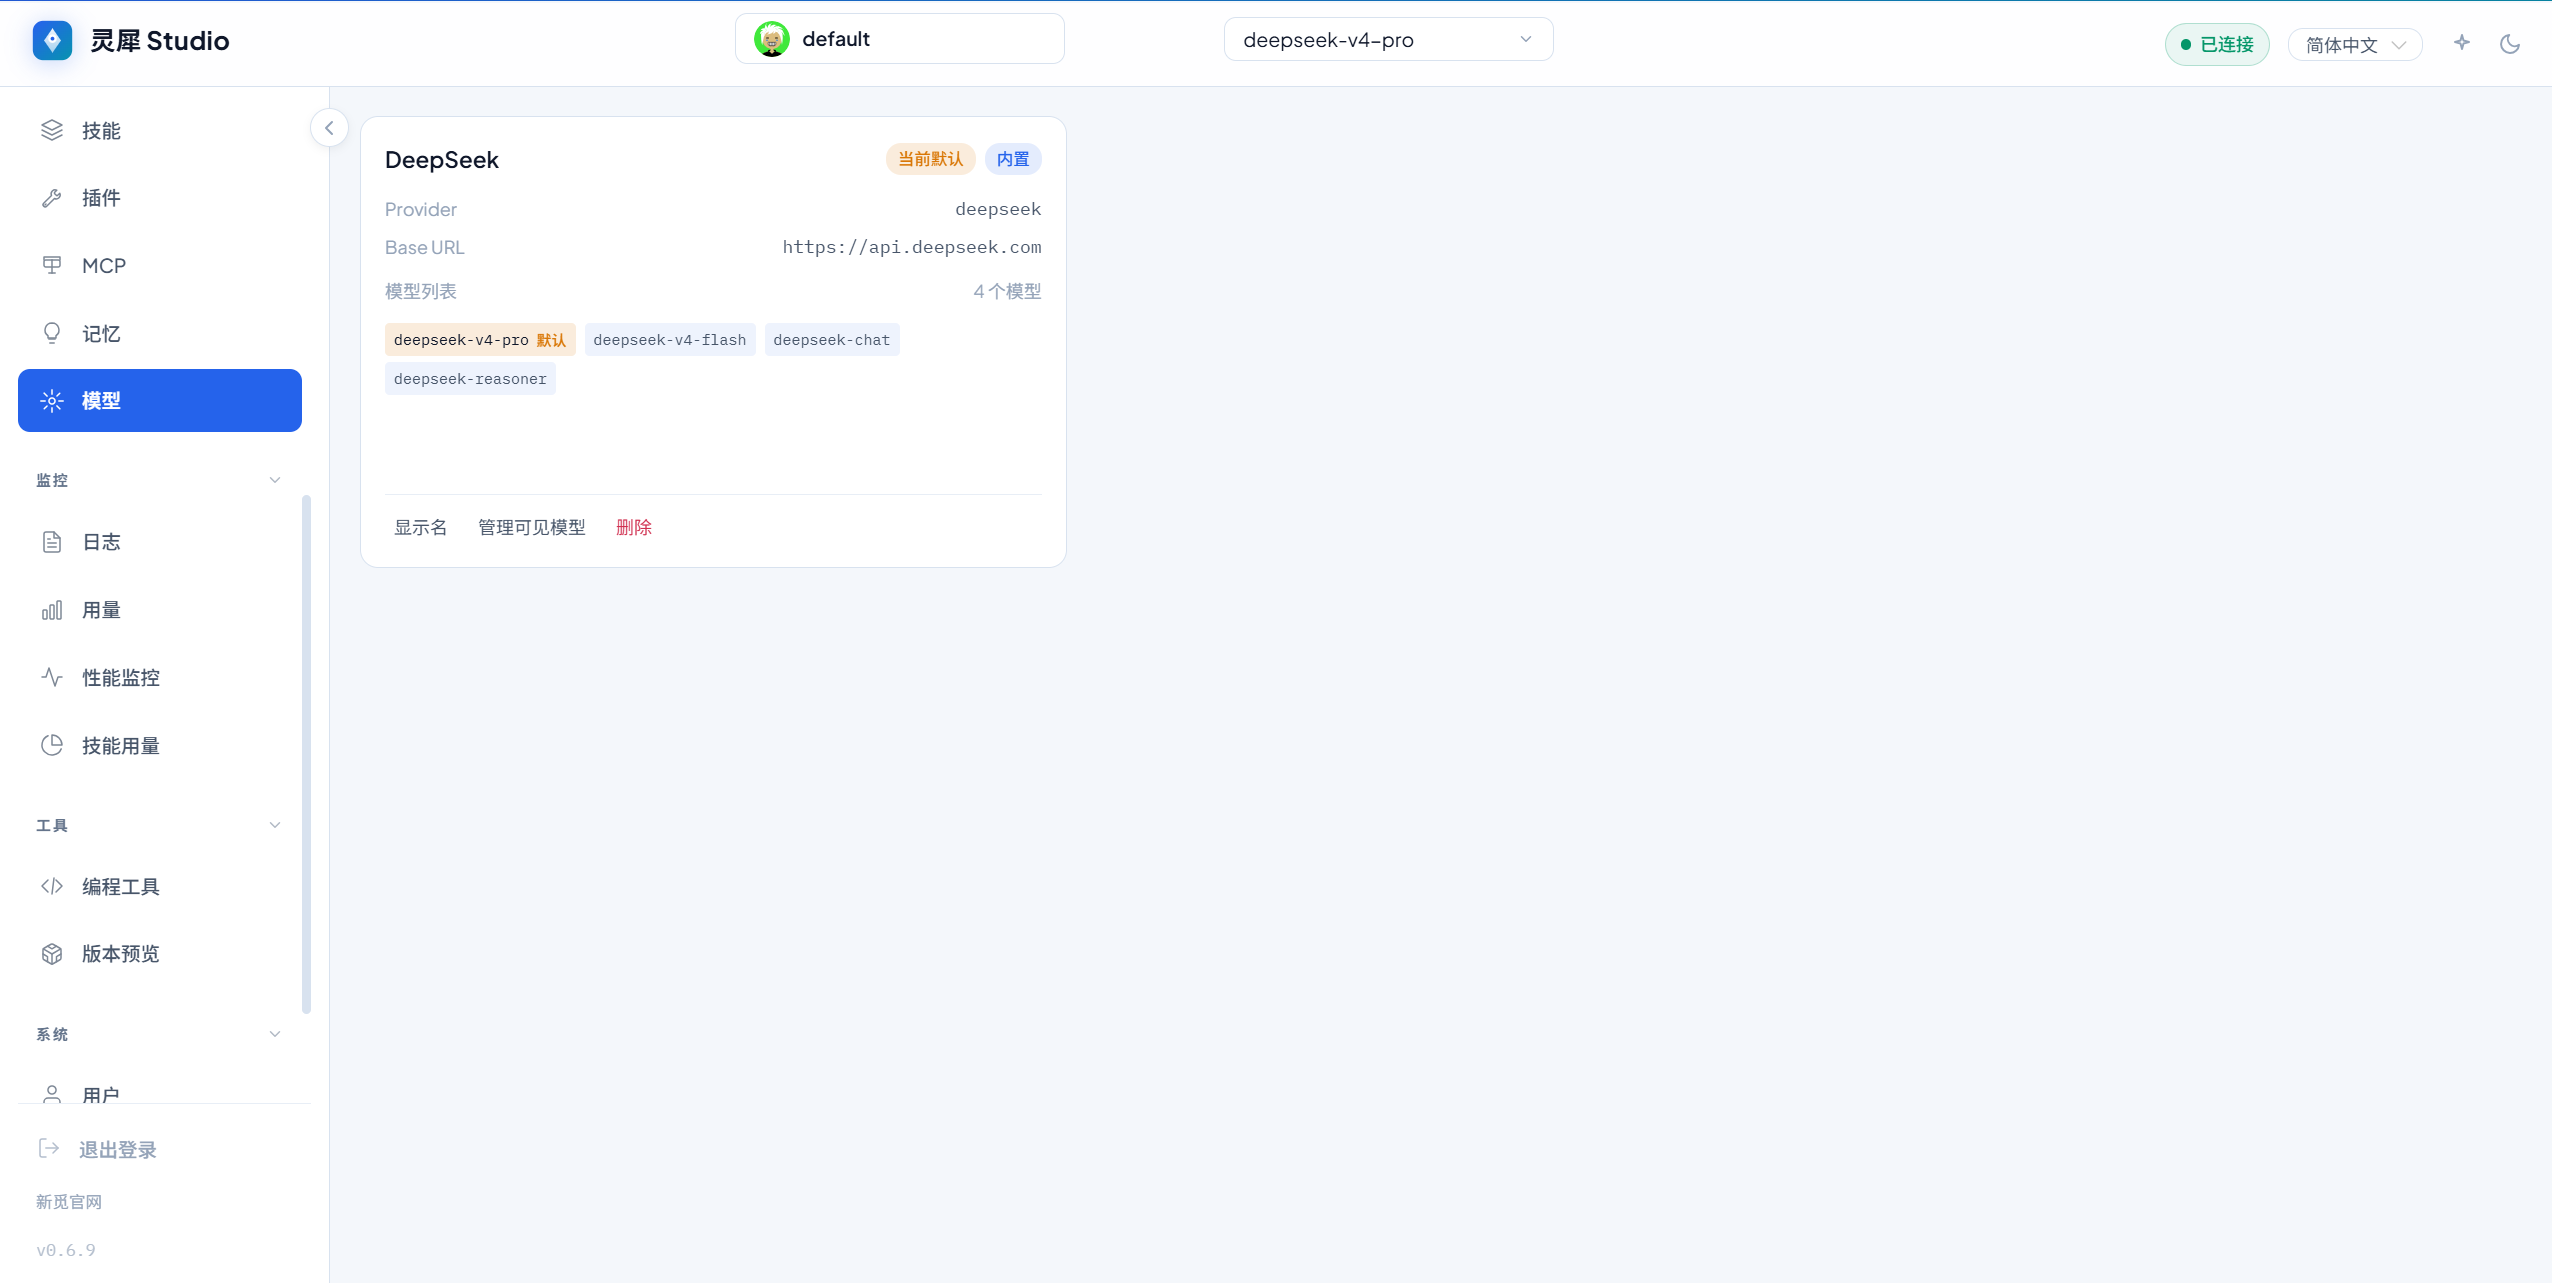
Task: Click the 性能监控 pulse icon
Action: (x=52, y=677)
